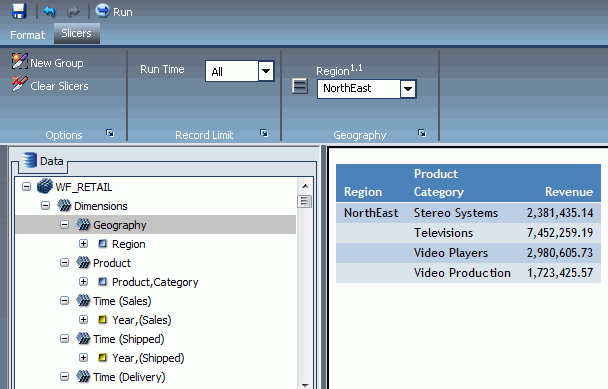
Task: Click the Product Category column header
Action: tap(439, 183)
